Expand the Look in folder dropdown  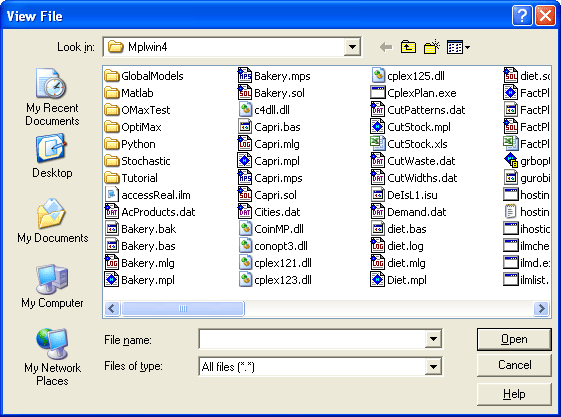(x=352, y=47)
